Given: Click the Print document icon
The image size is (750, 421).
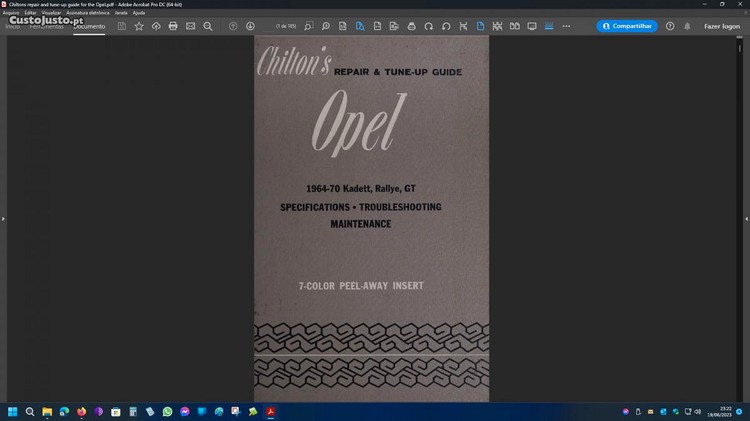Looking at the screenshot, I should pyautogui.click(x=173, y=26).
